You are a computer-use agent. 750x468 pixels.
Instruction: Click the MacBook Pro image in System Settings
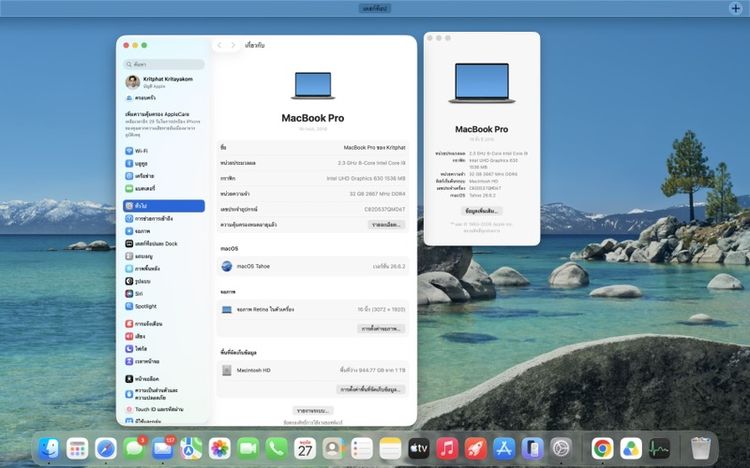point(313,86)
